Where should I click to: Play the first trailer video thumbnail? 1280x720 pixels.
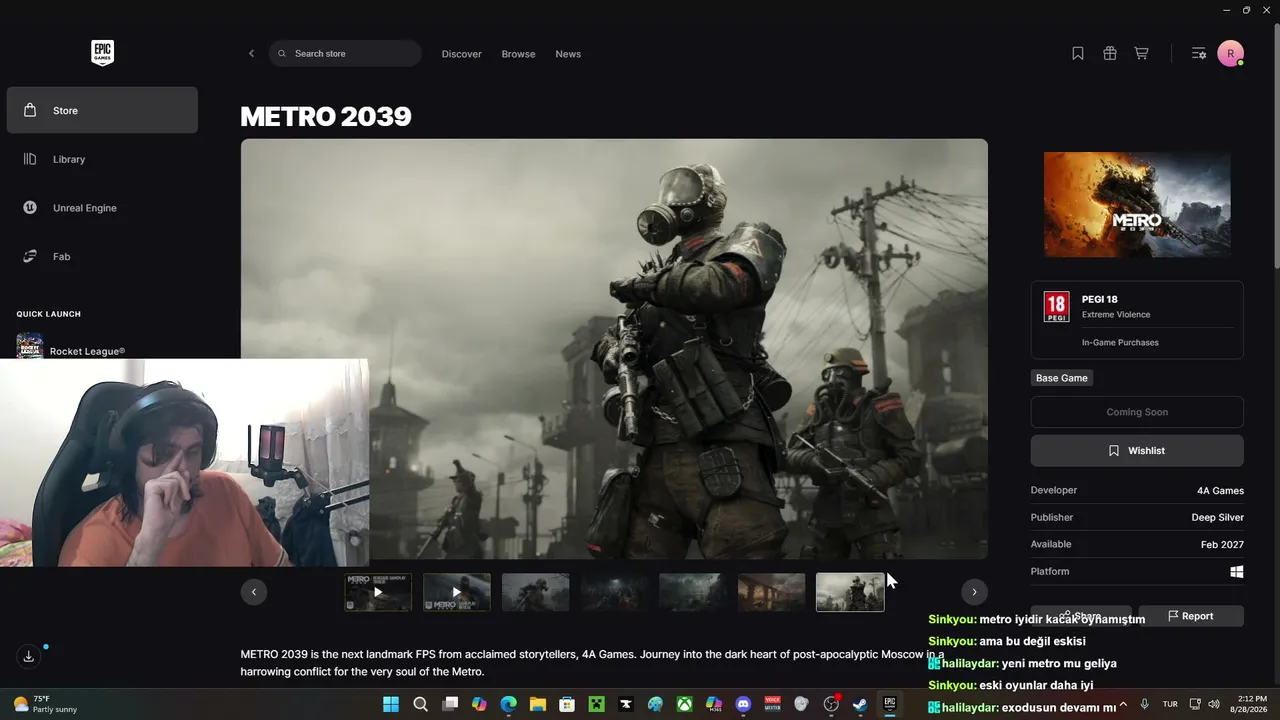[378, 592]
